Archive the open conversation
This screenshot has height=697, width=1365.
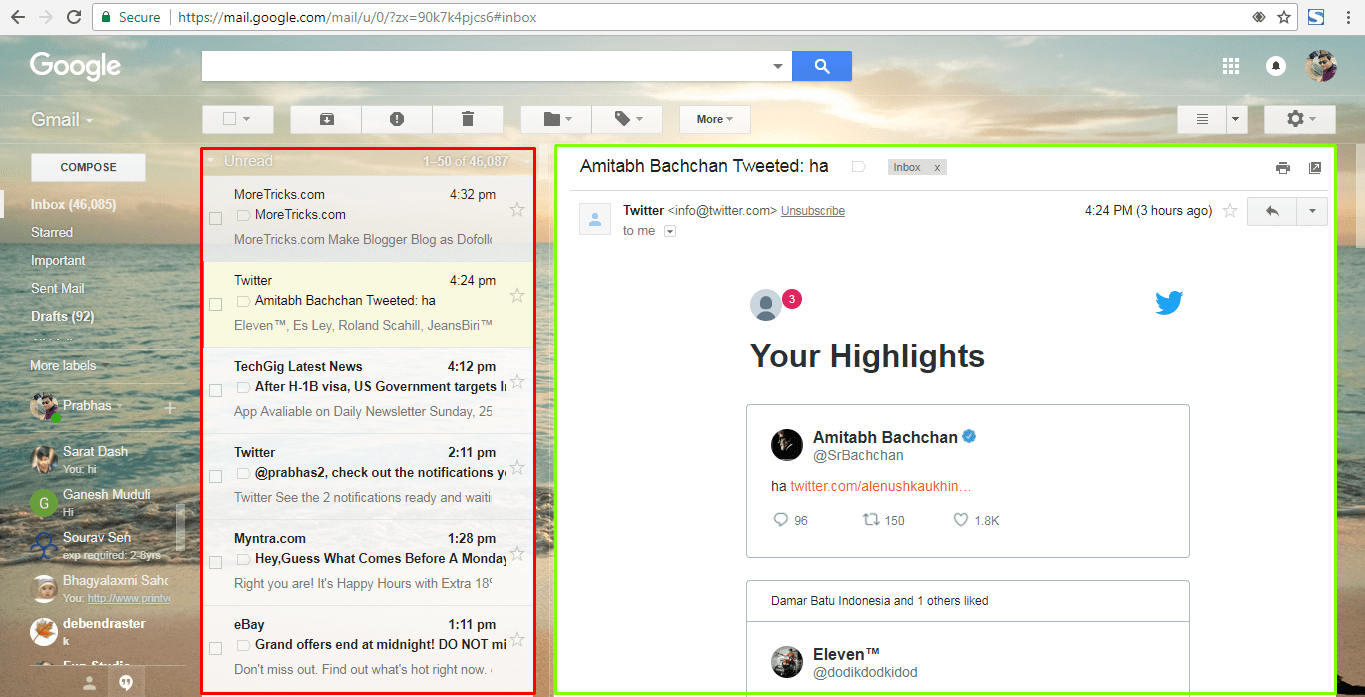pos(324,119)
